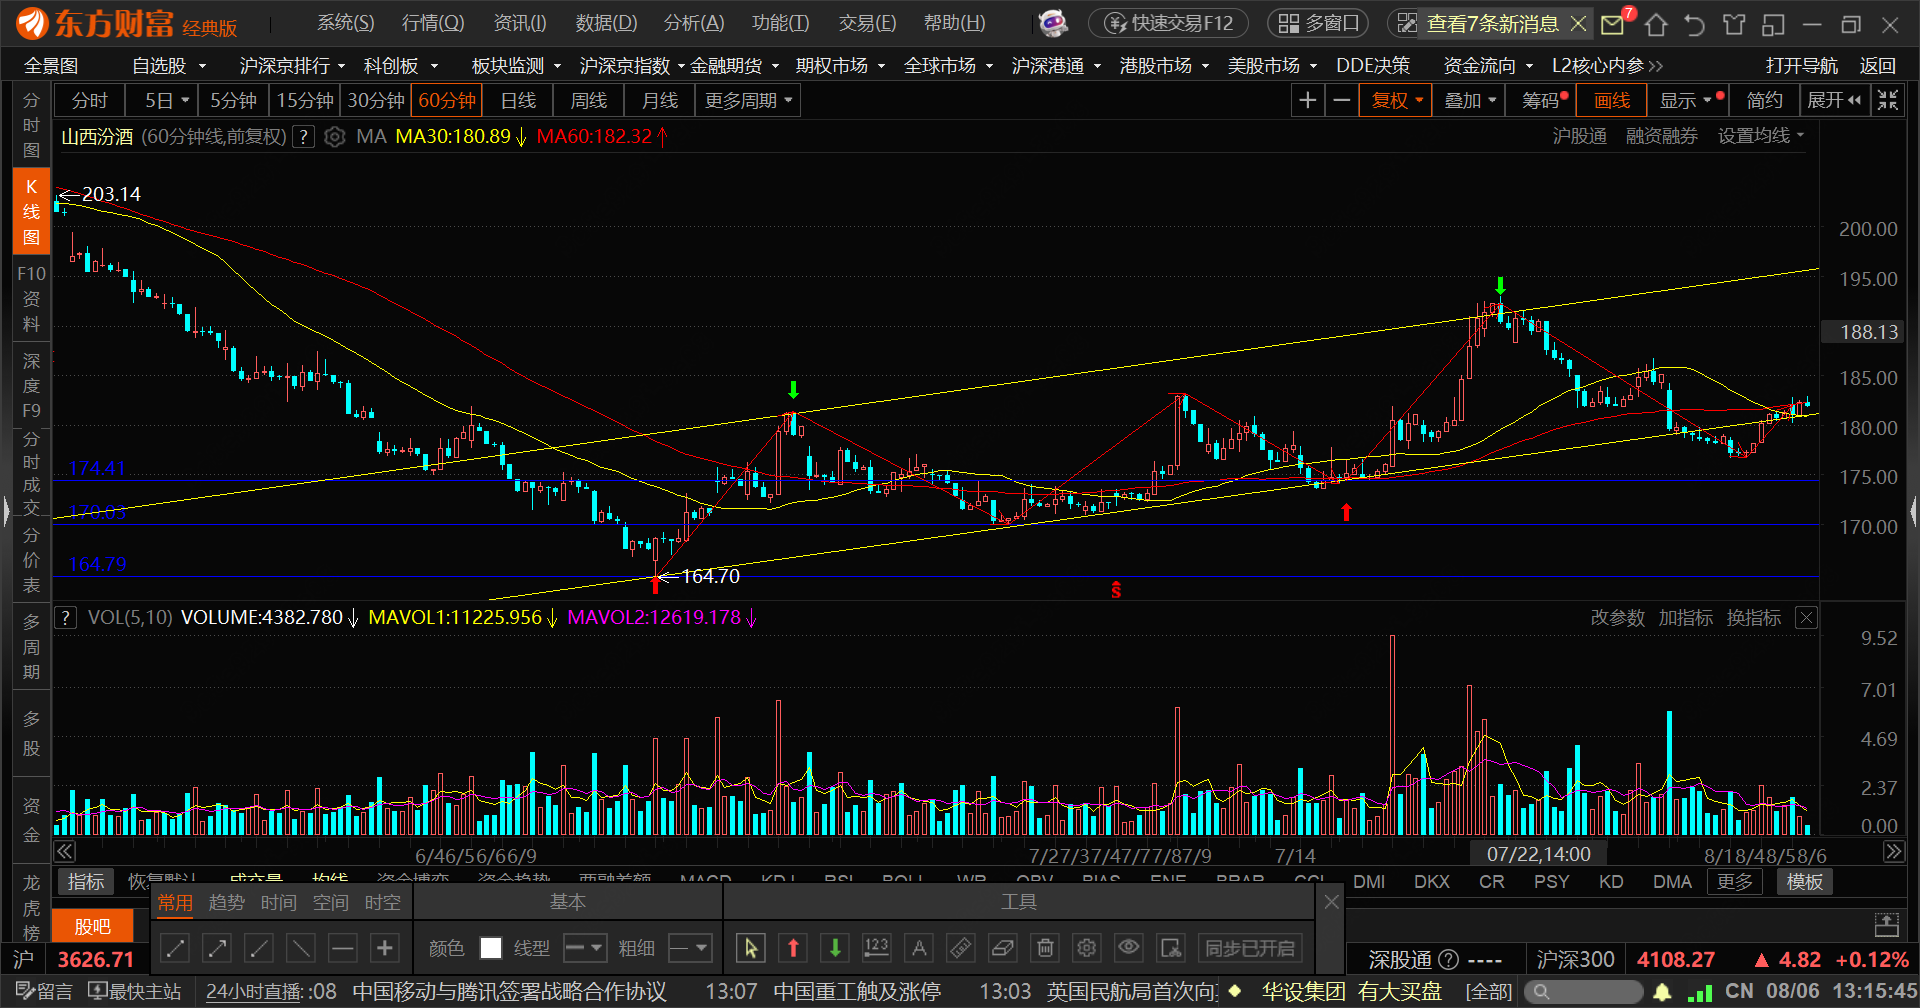
Task: Select the 123 numbering tool
Action: point(876,947)
